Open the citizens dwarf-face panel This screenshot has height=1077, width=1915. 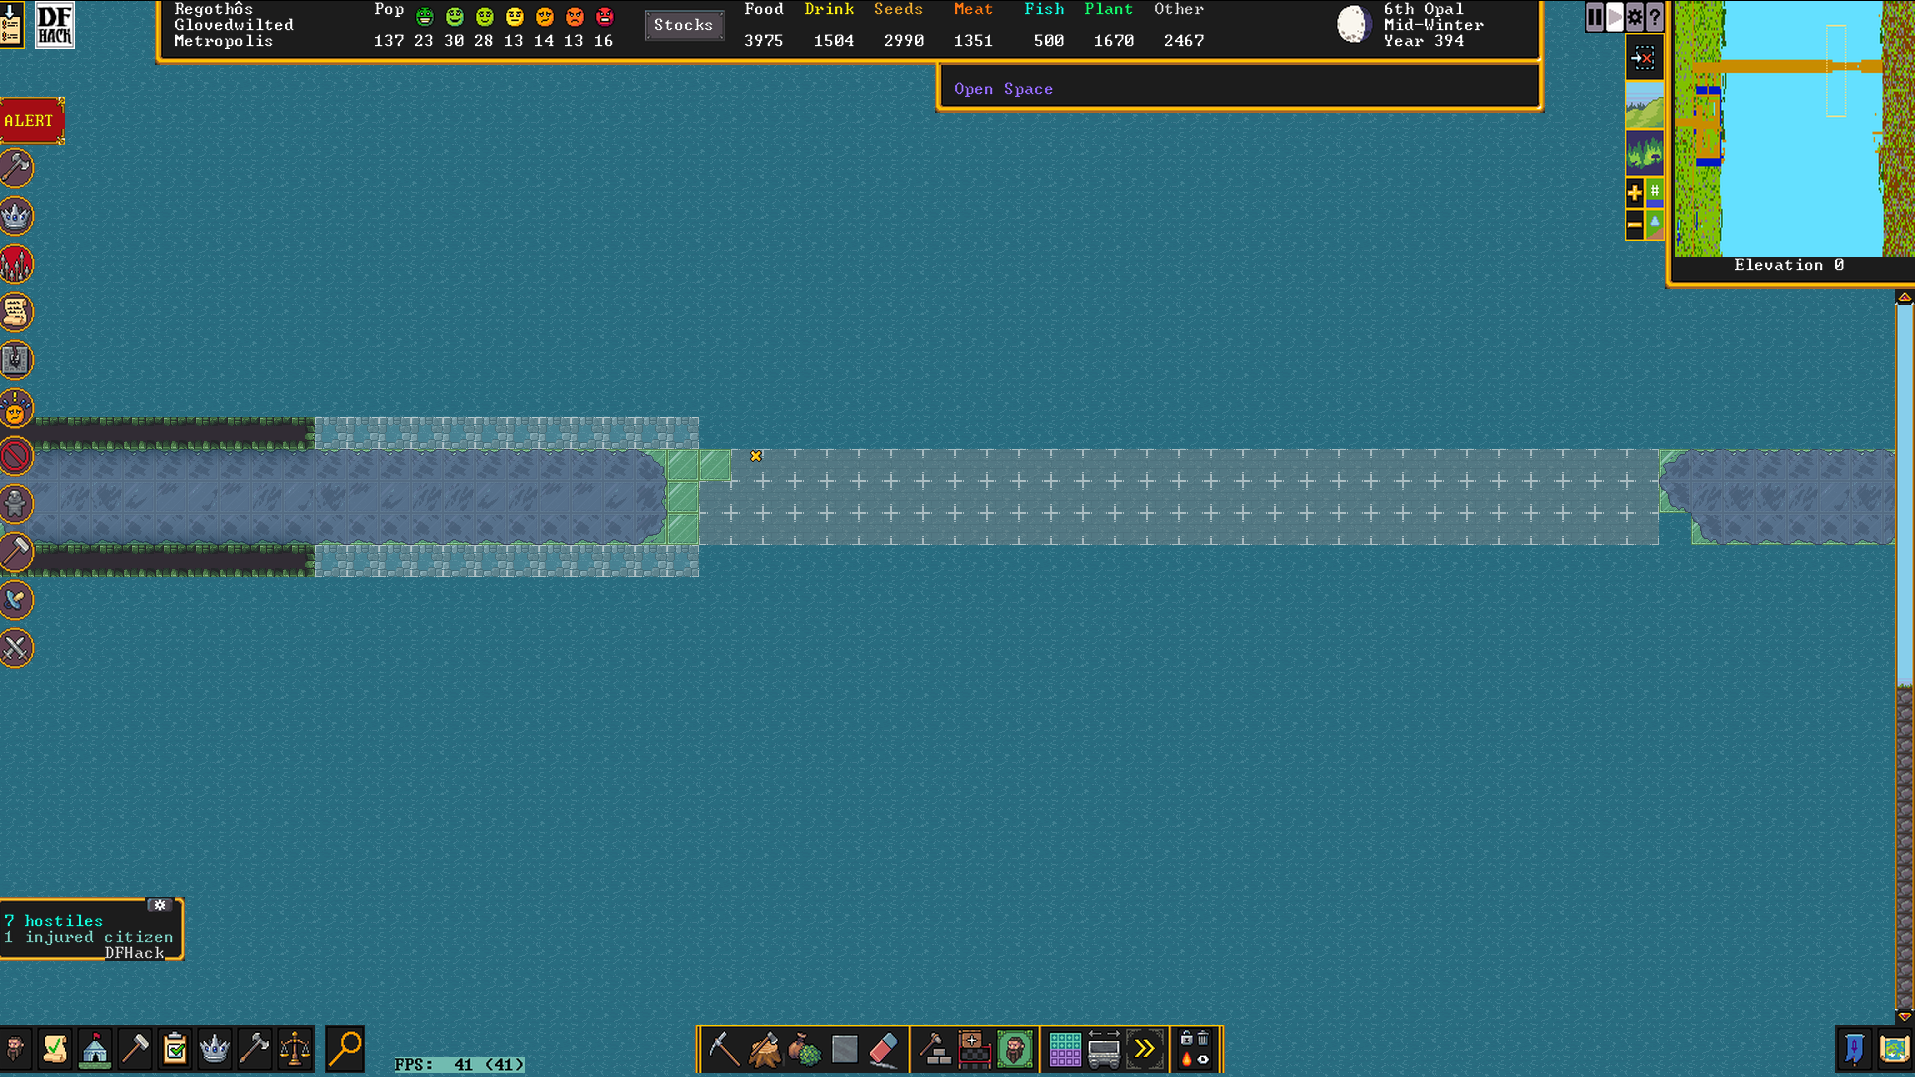pos(15,1049)
